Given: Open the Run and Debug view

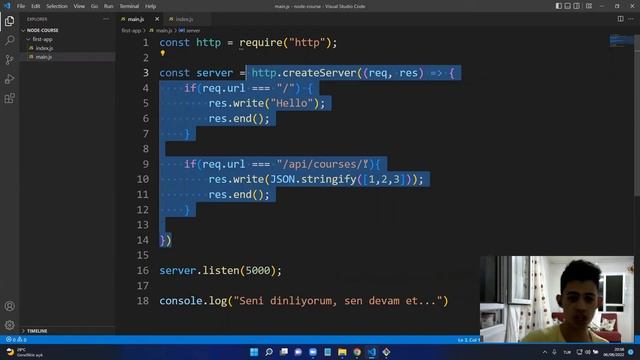Looking at the screenshot, I should pyautogui.click(x=9, y=79).
